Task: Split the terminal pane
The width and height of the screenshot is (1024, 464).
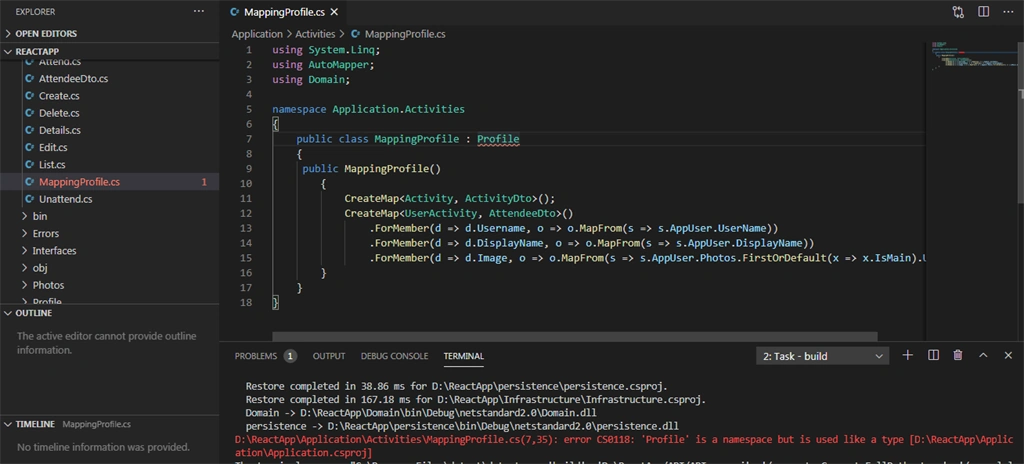Action: (933, 356)
